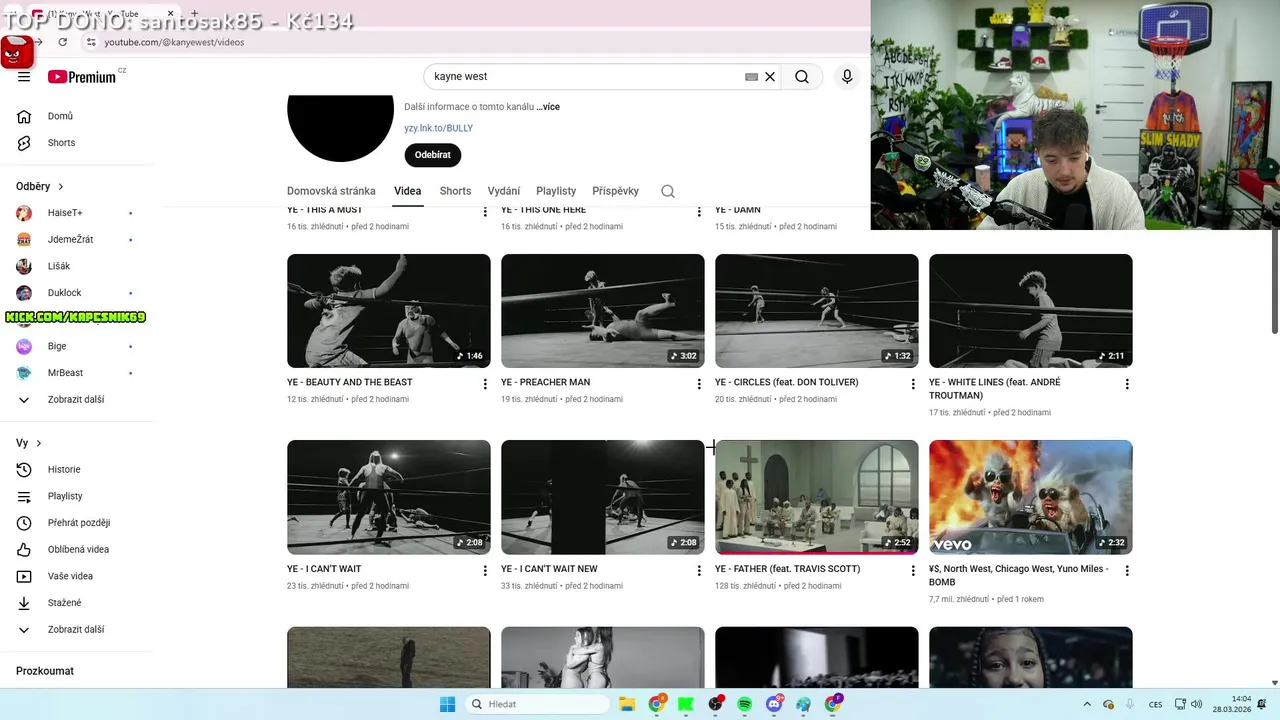Open options menu for THIS A MUST
Screen dimensions: 1280x720
[485, 212]
